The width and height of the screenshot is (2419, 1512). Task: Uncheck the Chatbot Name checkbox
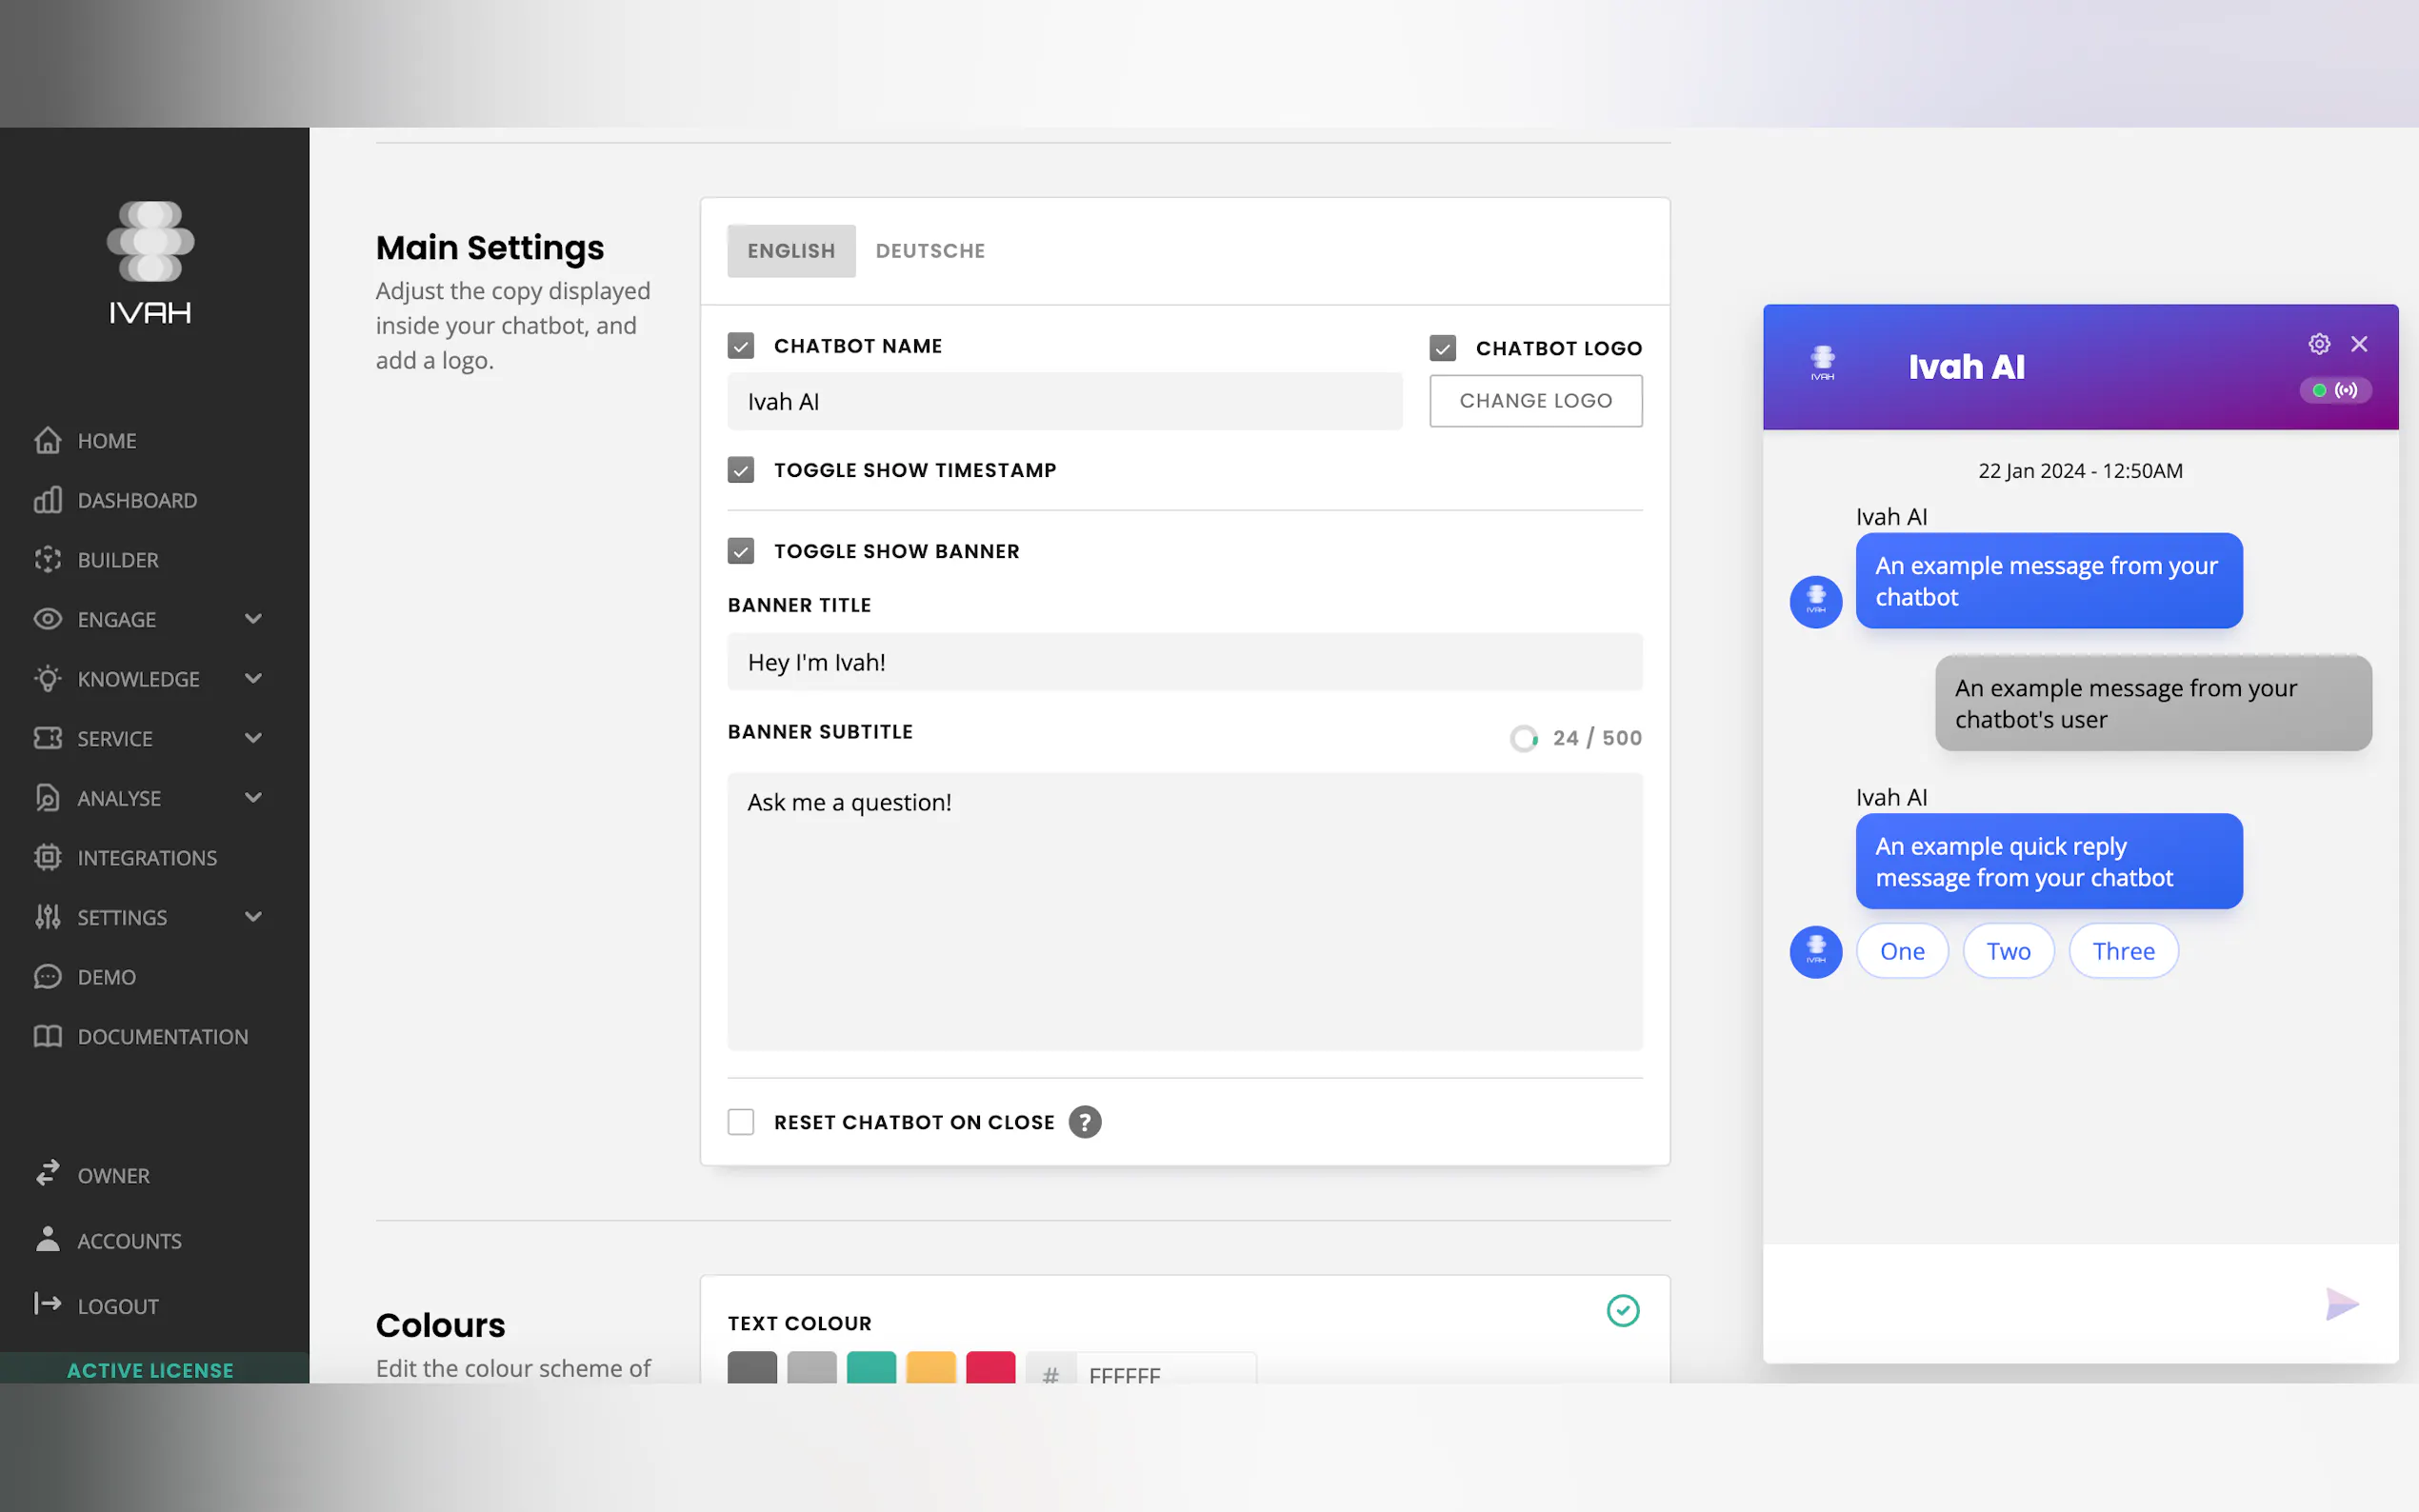(x=741, y=346)
